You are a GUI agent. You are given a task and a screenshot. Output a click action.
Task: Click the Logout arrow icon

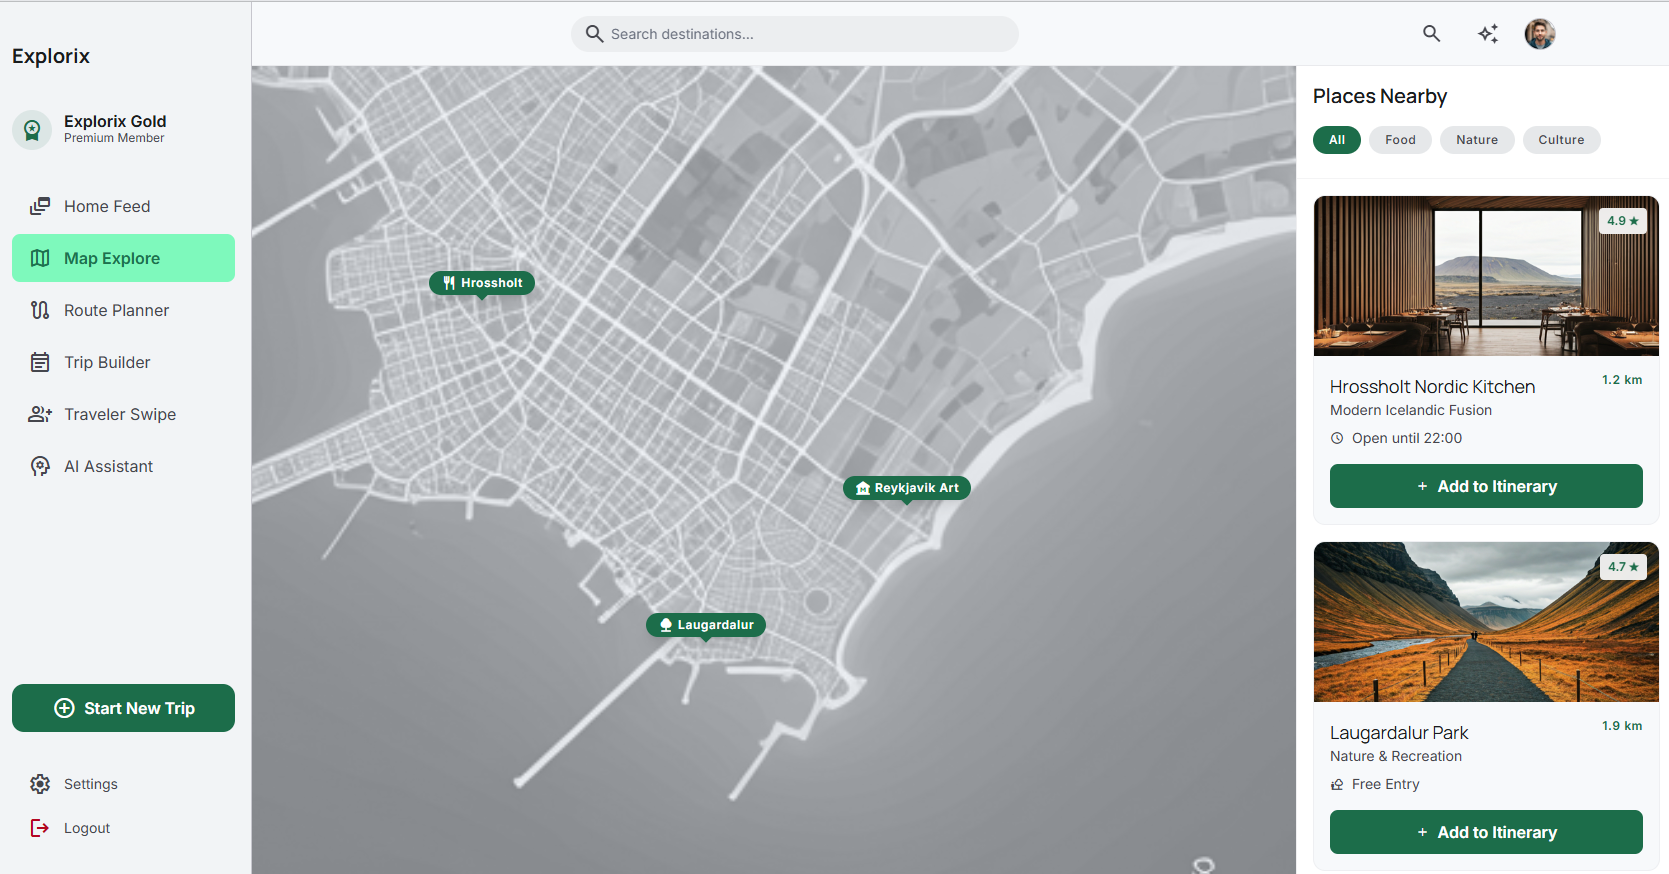(40, 828)
